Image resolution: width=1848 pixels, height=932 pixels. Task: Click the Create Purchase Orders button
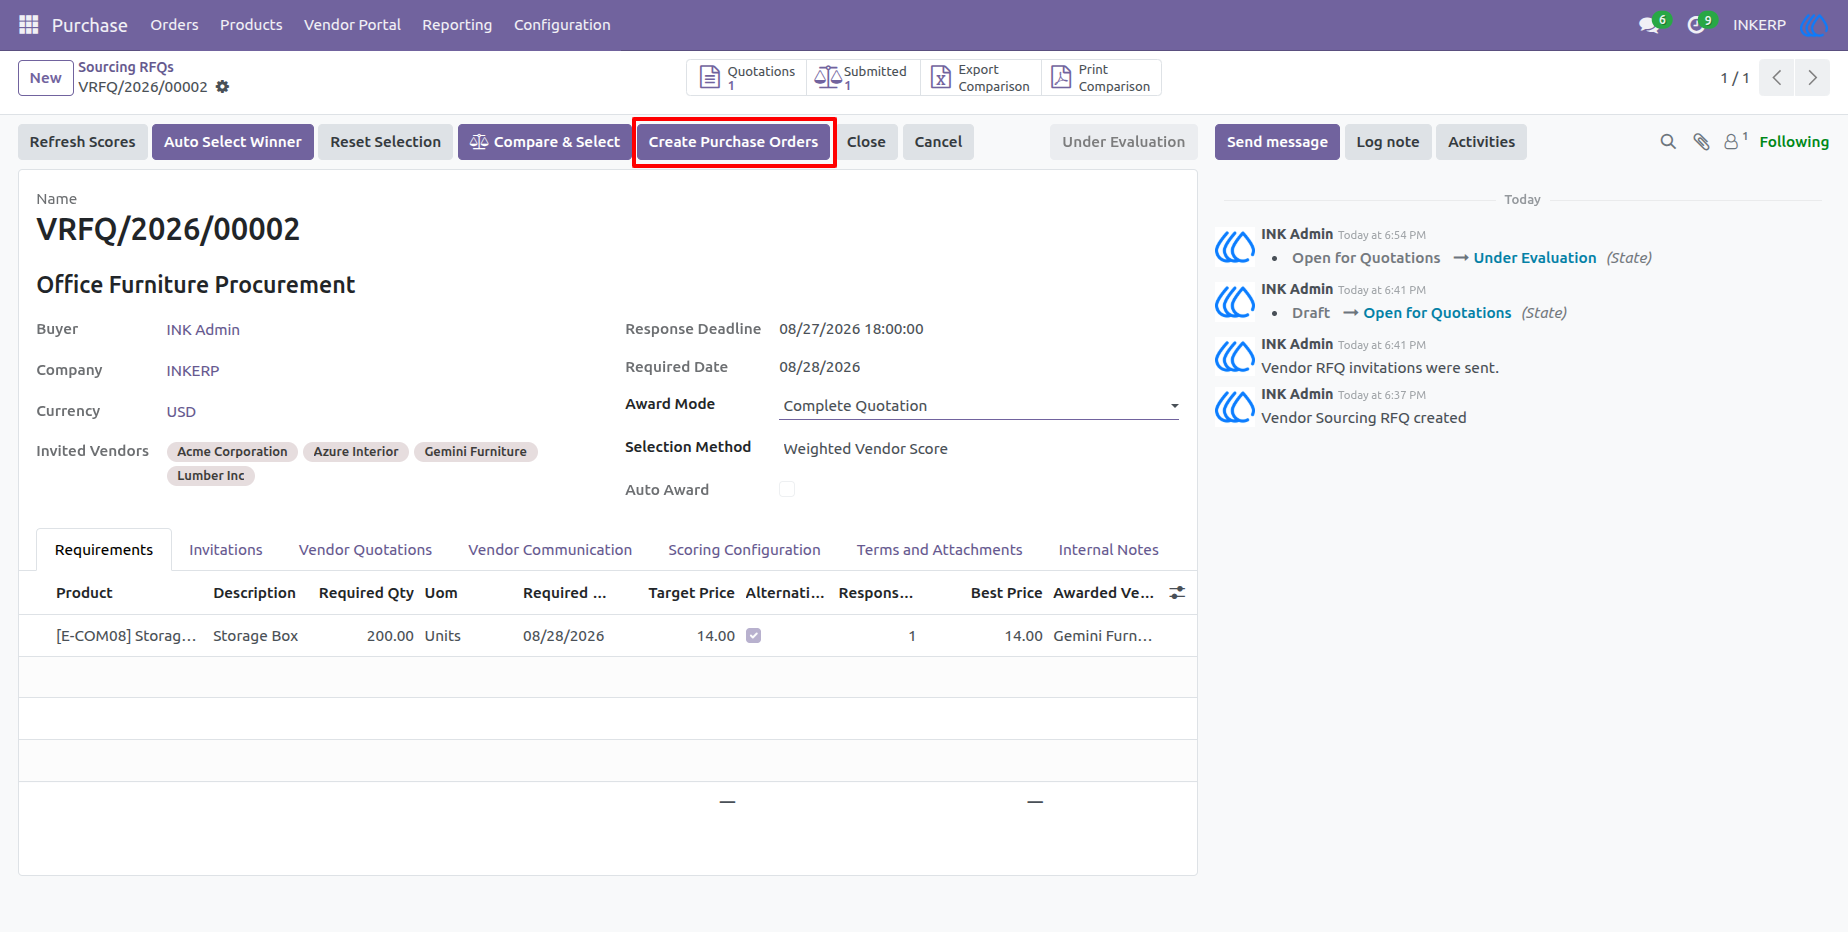733,142
